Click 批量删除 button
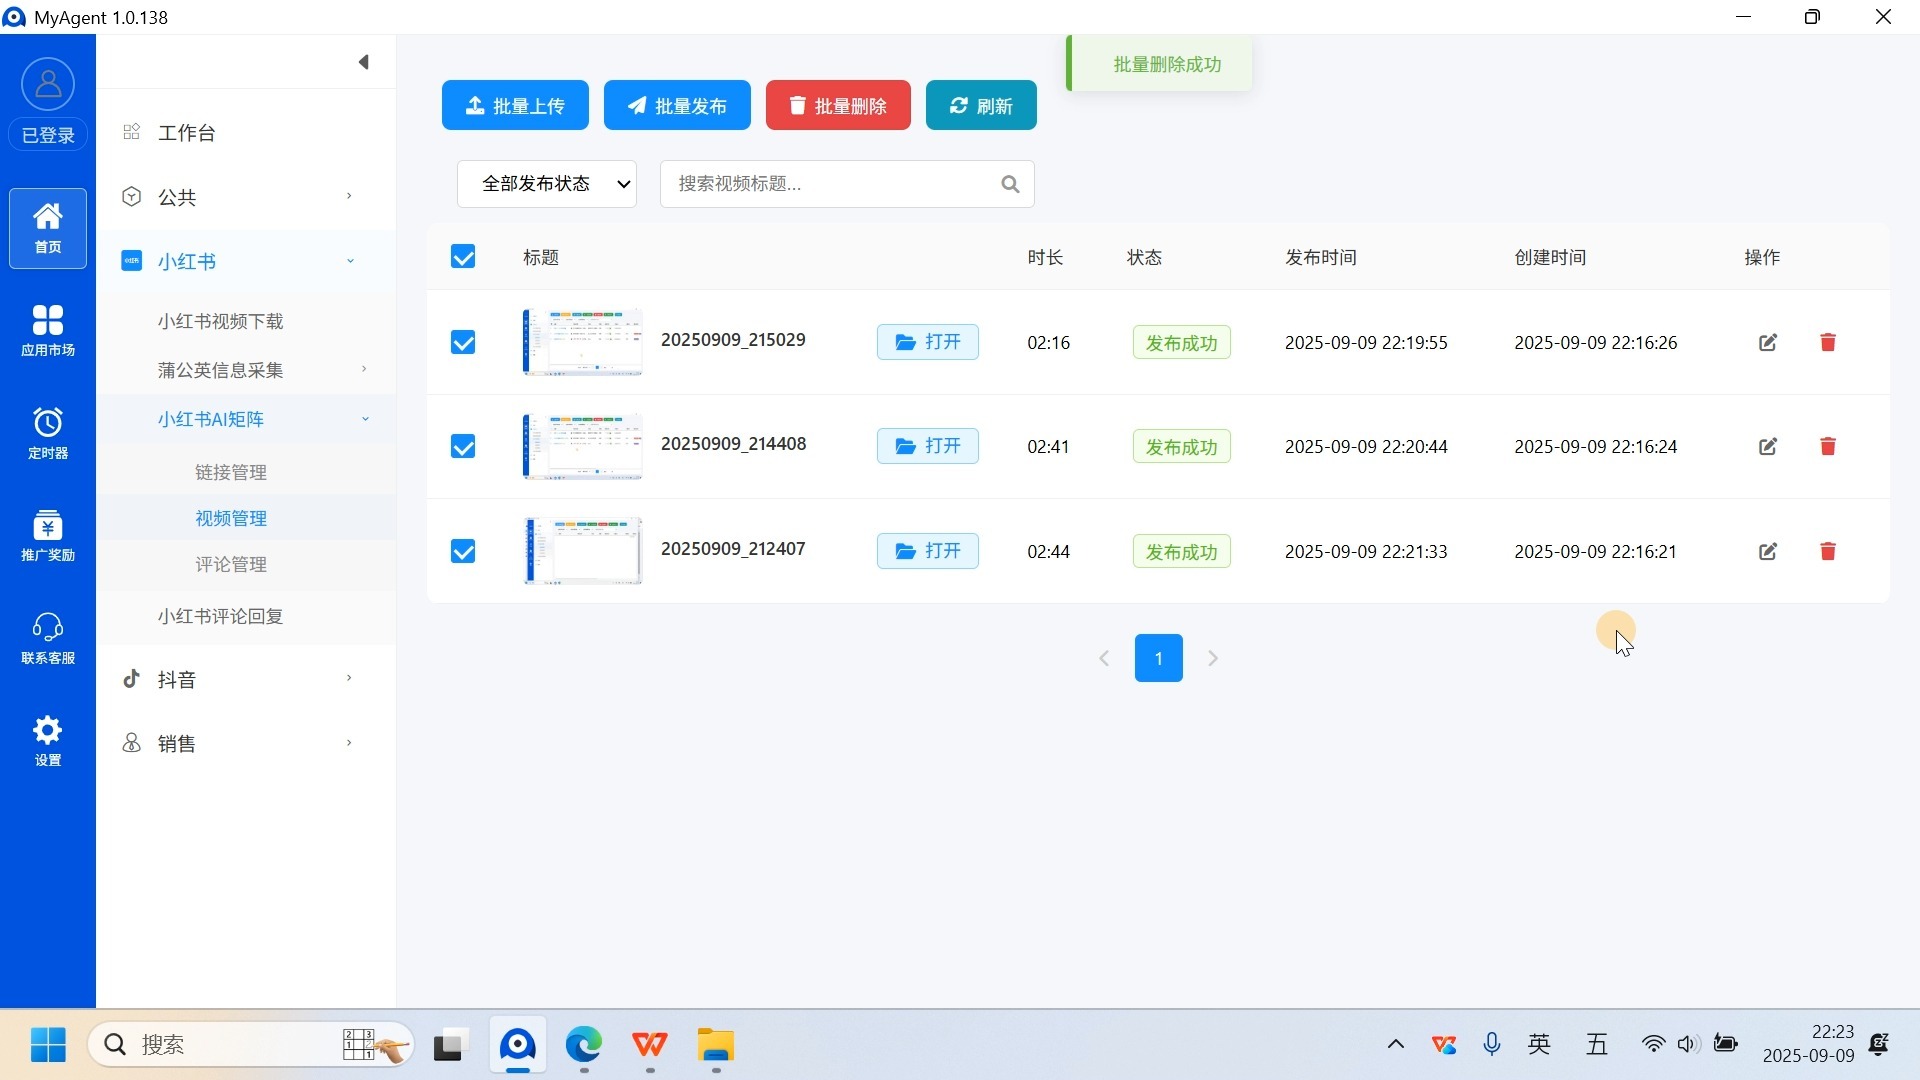1920x1080 pixels. pyautogui.click(x=838, y=105)
